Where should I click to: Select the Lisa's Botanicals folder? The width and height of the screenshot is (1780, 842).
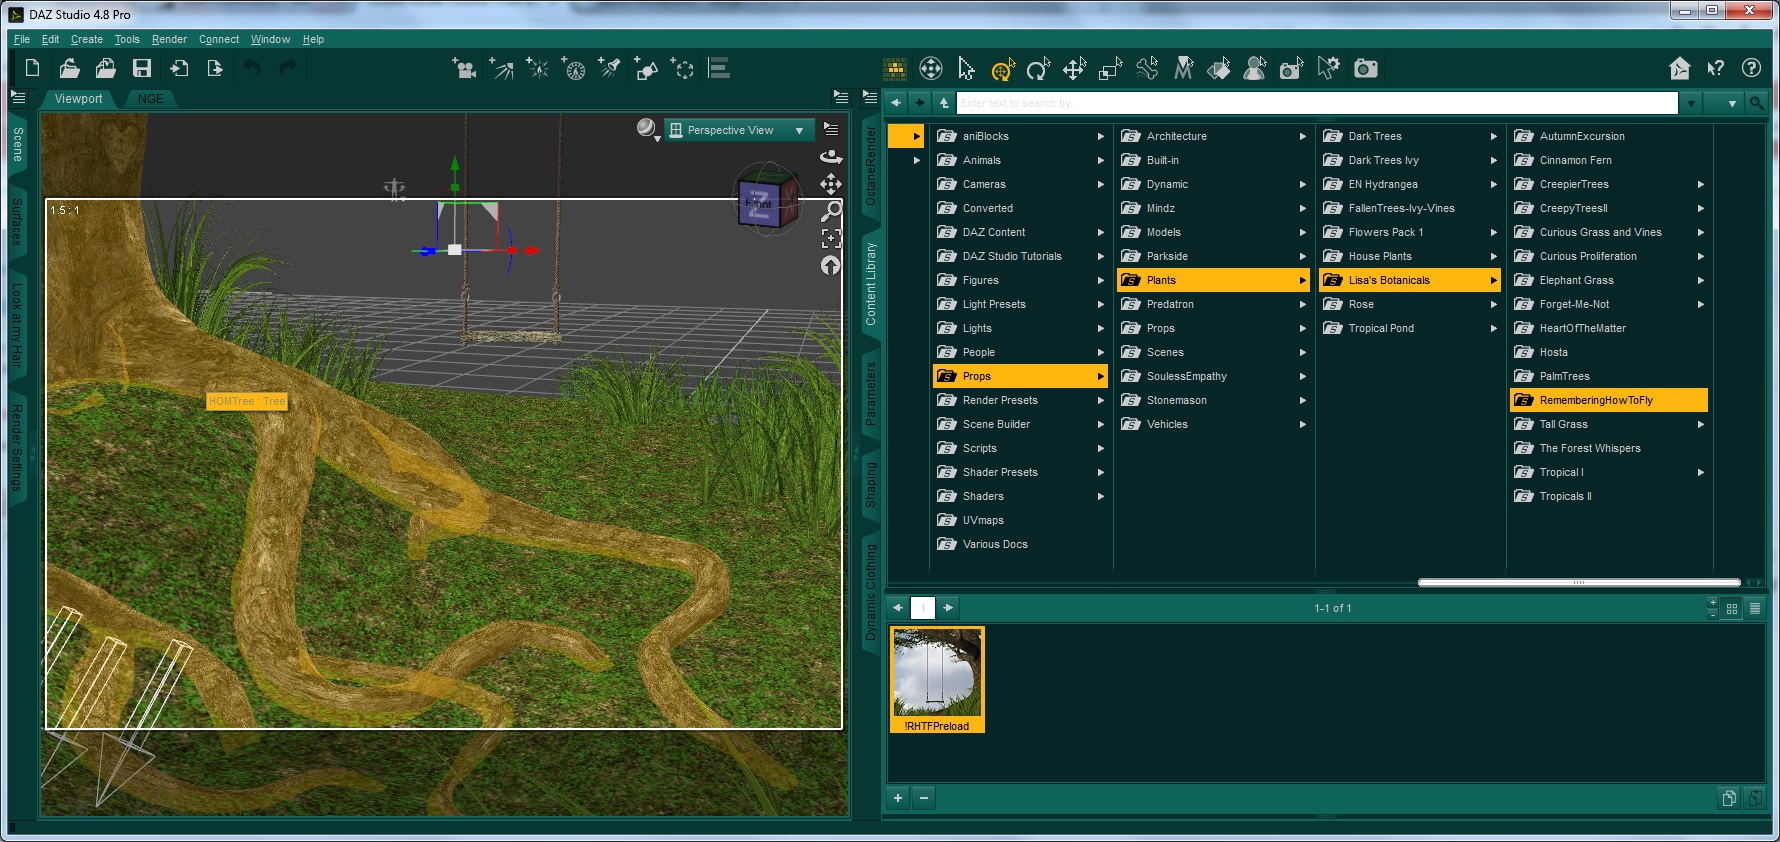coord(1409,280)
